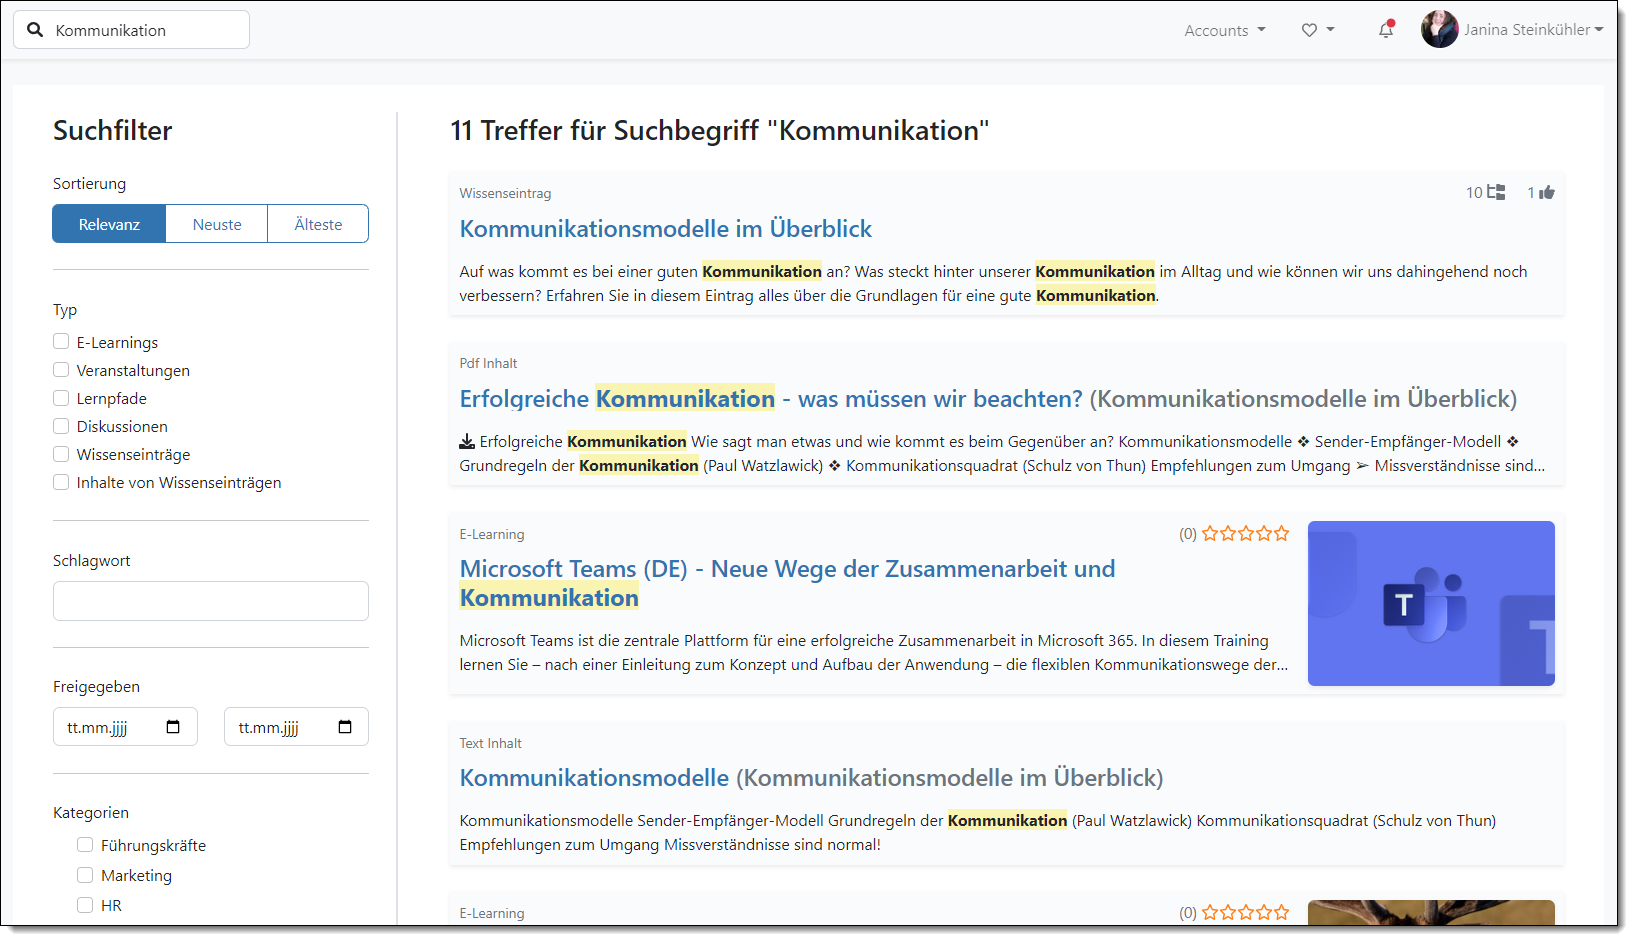Rate the Teams course with five stars
The image size is (1633, 941).
point(1281,533)
